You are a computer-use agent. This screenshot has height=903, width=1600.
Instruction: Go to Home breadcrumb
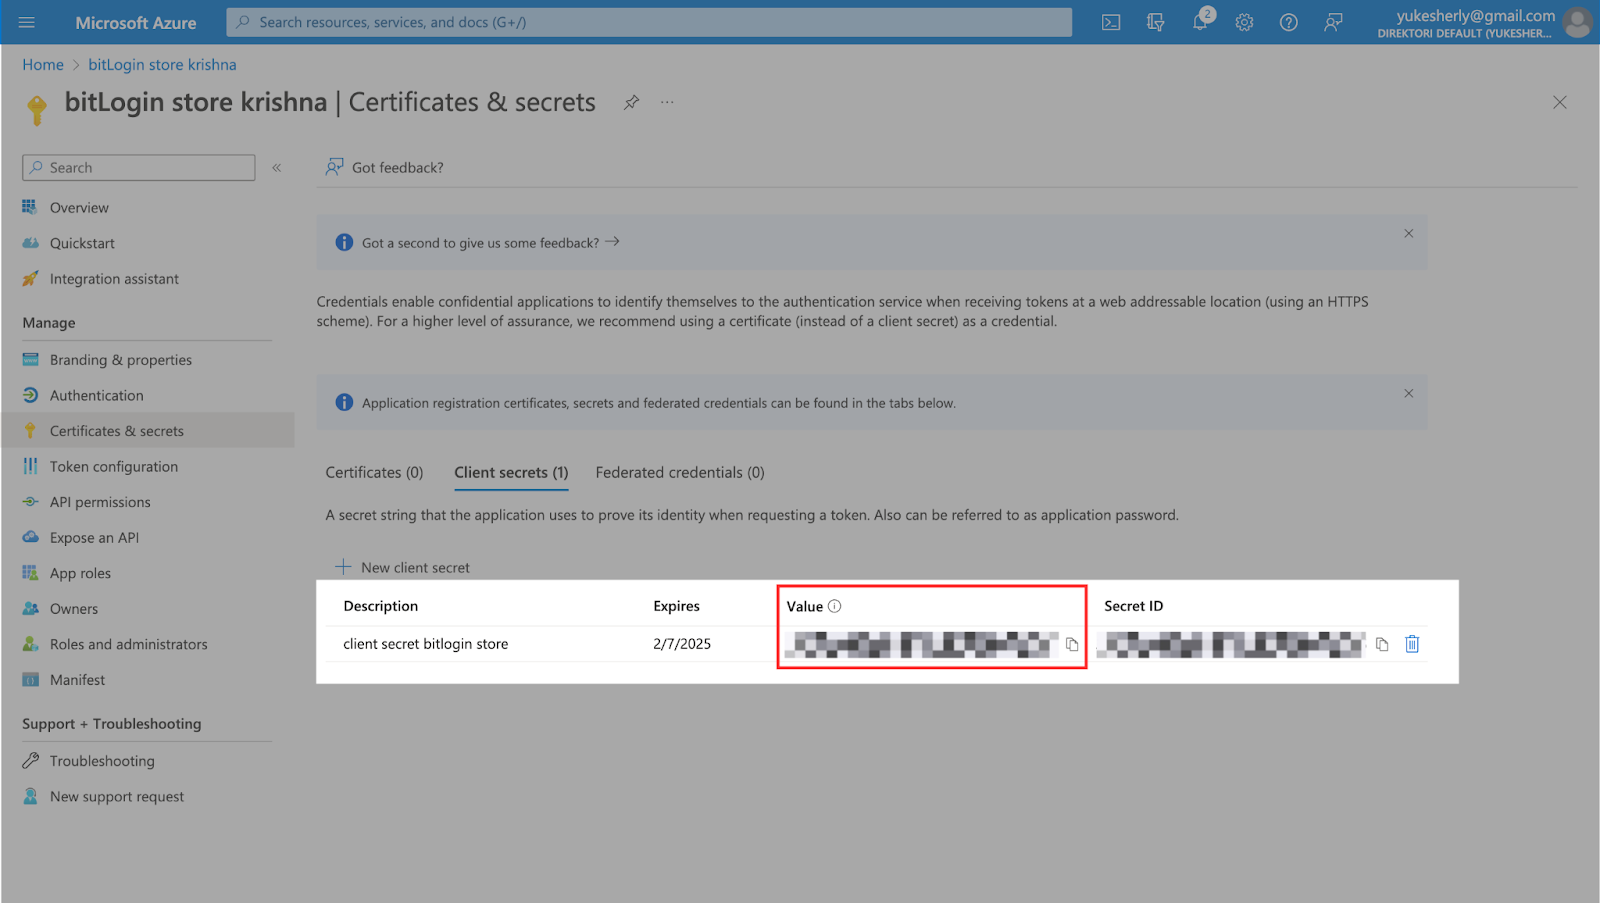pos(43,64)
